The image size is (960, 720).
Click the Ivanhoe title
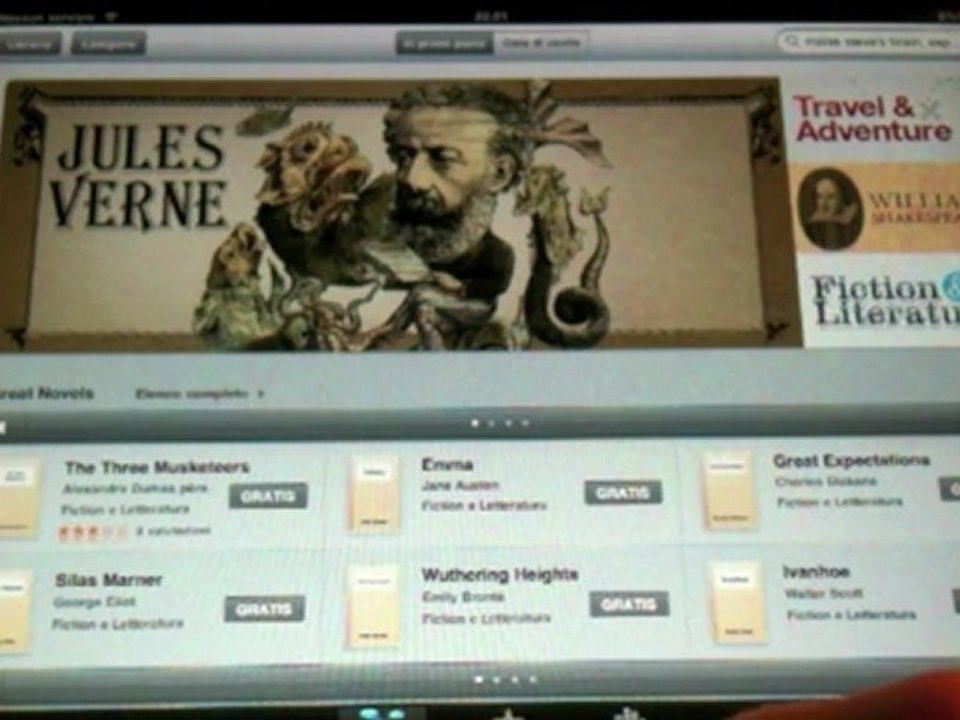click(816, 572)
